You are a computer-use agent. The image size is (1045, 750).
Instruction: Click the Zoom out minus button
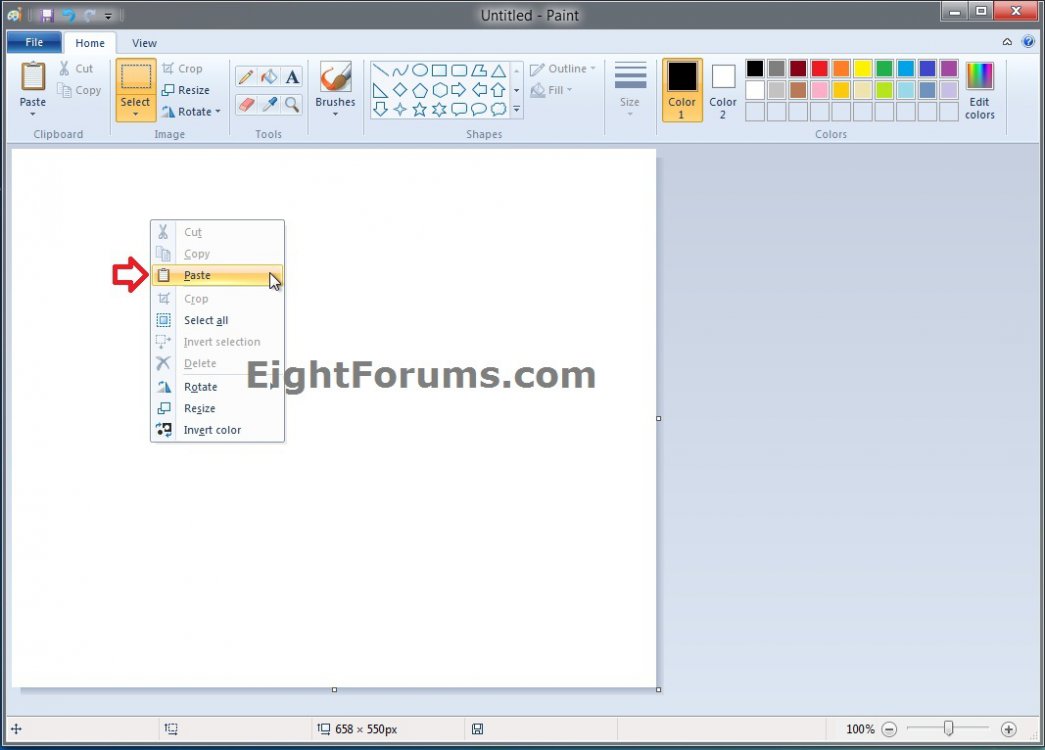889,729
